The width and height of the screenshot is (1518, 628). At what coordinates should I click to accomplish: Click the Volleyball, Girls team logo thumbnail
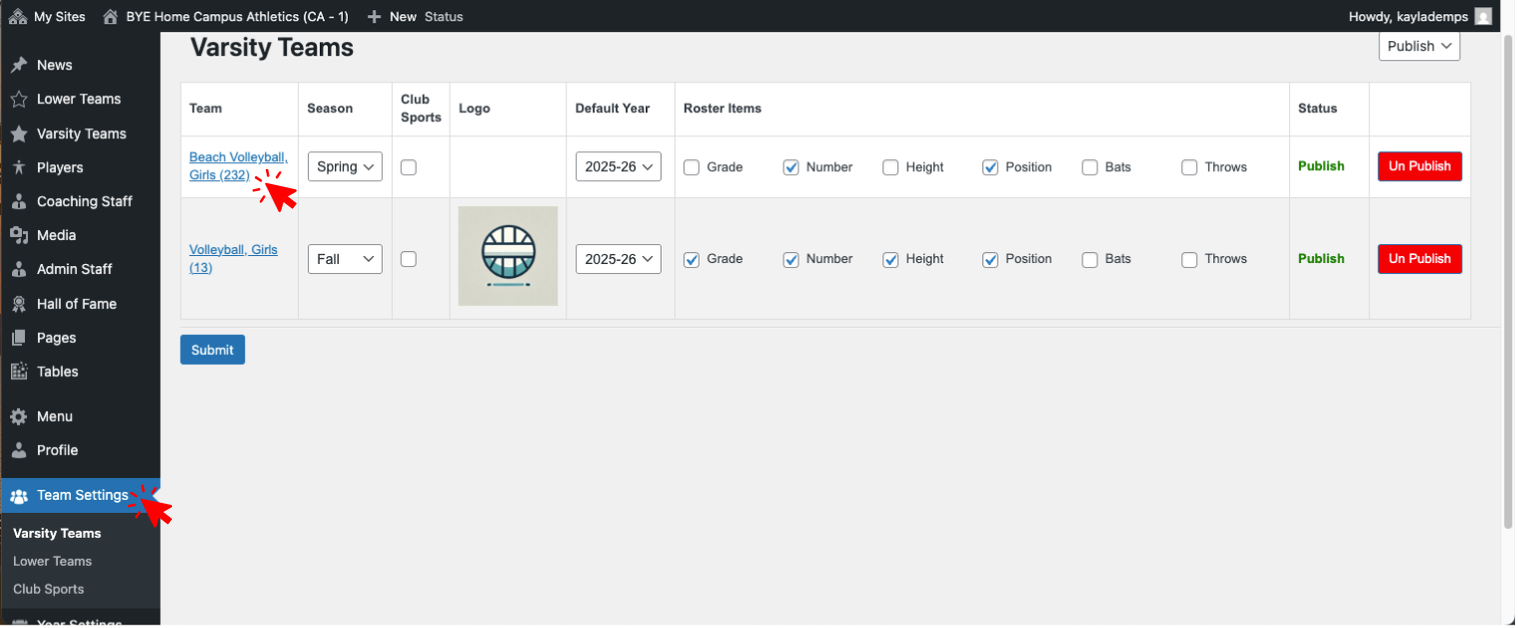point(508,256)
